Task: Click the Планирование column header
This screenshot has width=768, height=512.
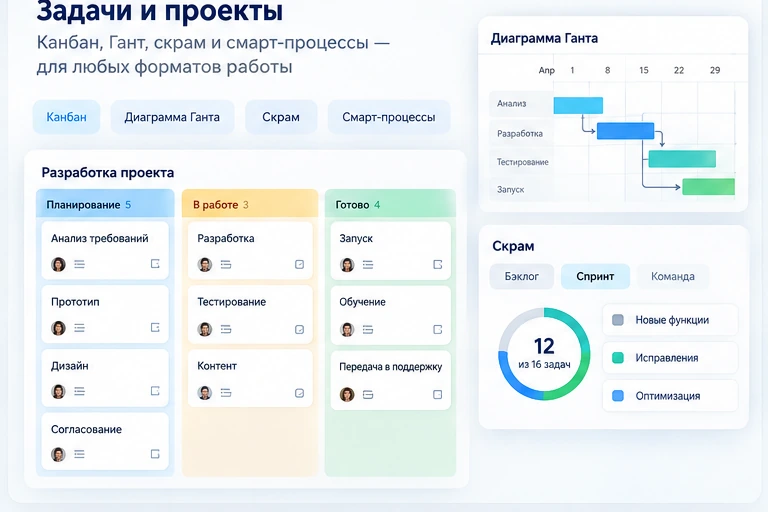Action: click(105, 204)
